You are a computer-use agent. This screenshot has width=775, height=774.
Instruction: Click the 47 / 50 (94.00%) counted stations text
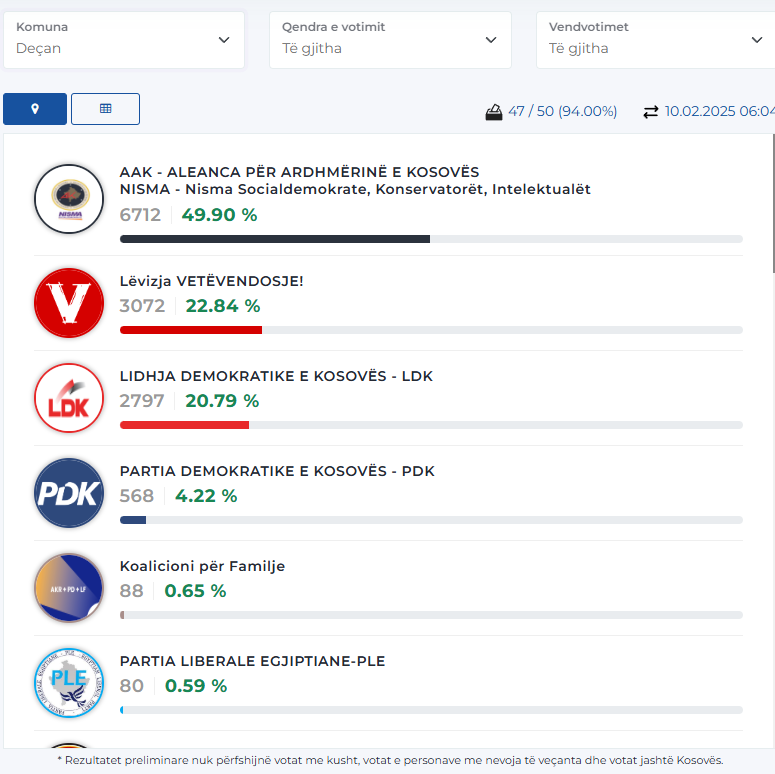pos(562,112)
